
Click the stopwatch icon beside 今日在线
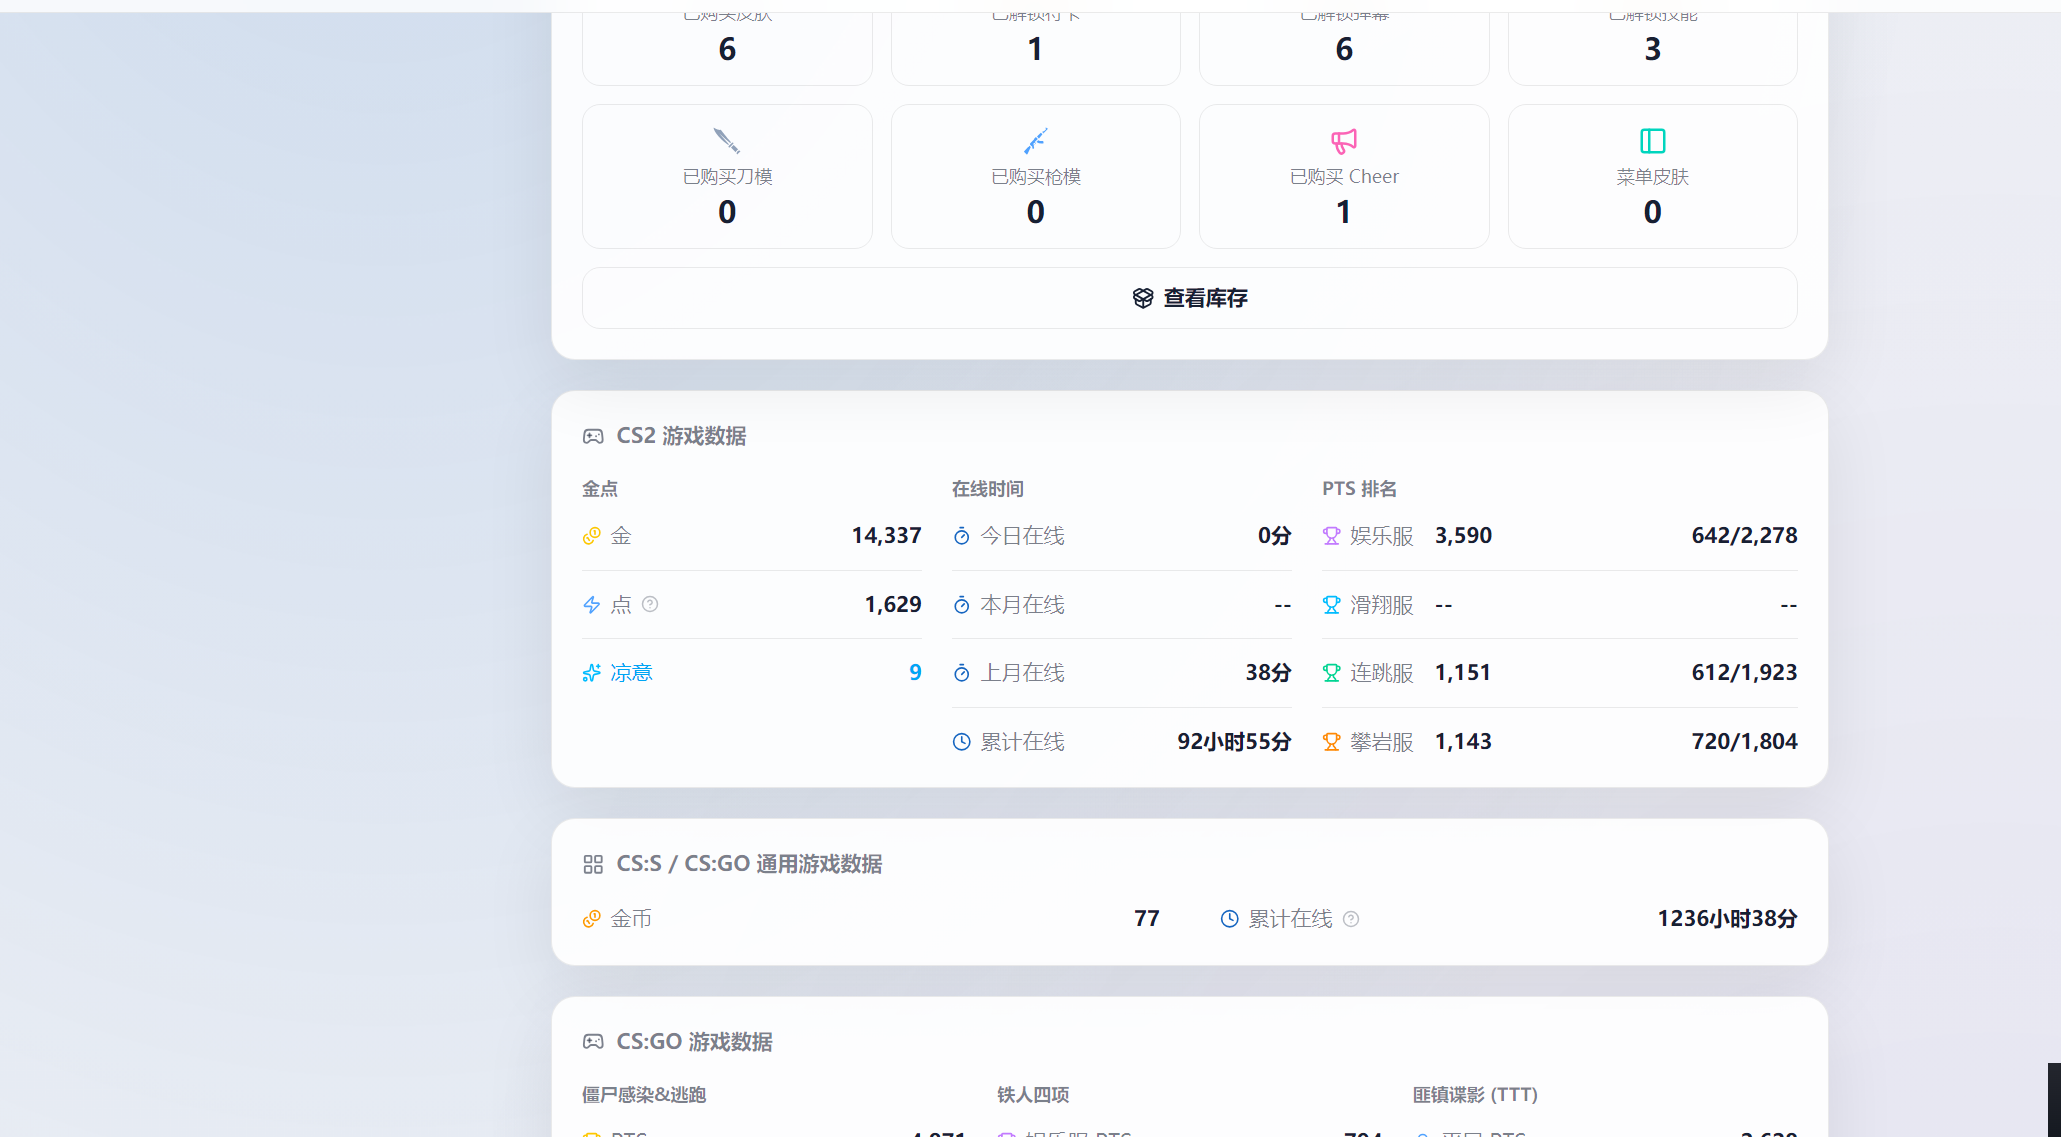pos(961,536)
